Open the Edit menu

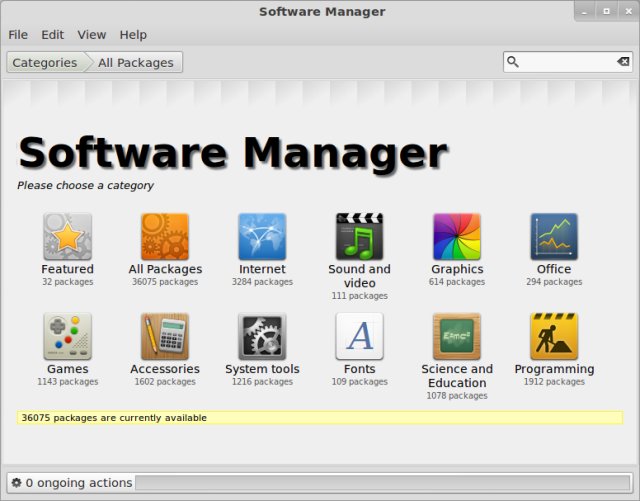coord(52,35)
